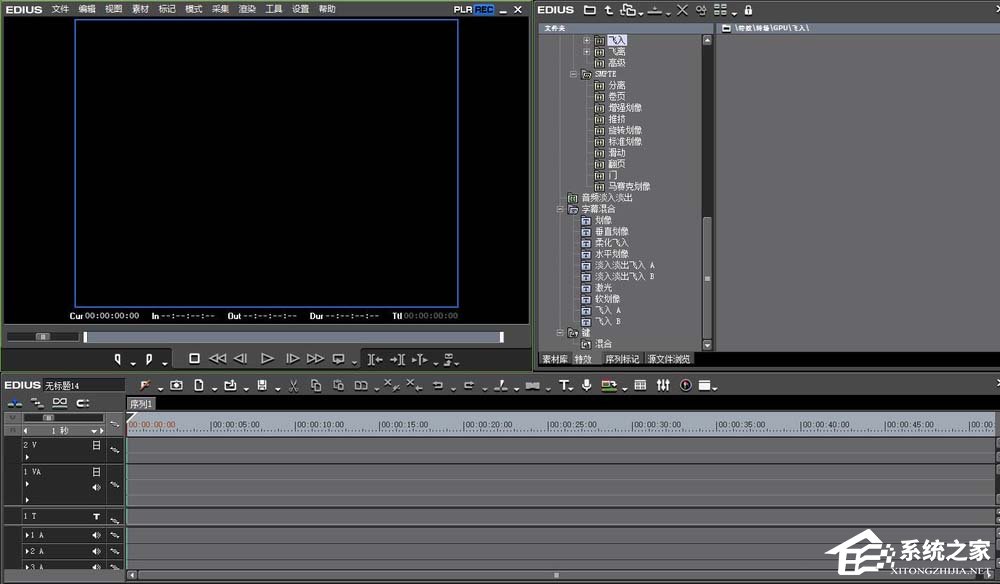Image resolution: width=1000 pixels, height=584 pixels.
Task: Click the timeline zoom scale slider
Action: click(48, 417)
